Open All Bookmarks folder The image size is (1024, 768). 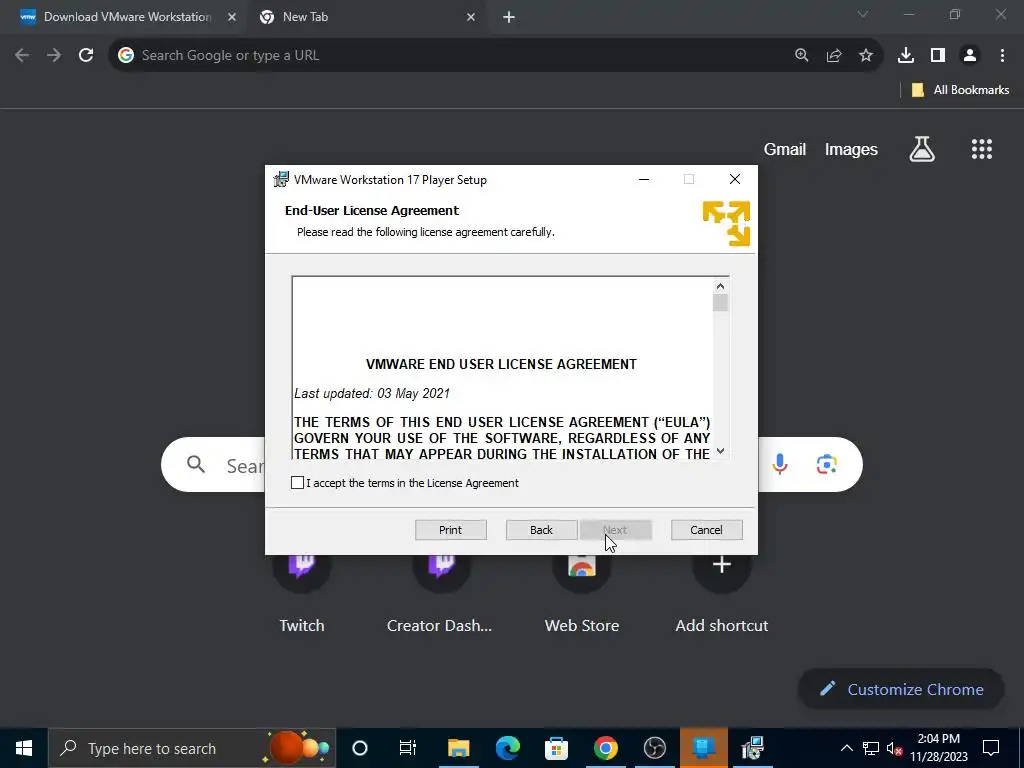(960, 89)
